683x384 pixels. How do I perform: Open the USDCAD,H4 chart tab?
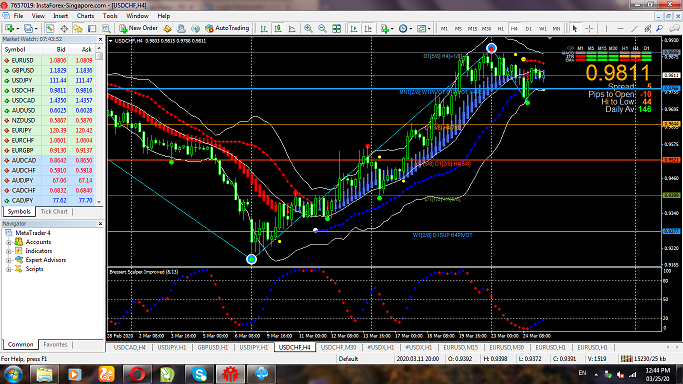coord(130,347)
